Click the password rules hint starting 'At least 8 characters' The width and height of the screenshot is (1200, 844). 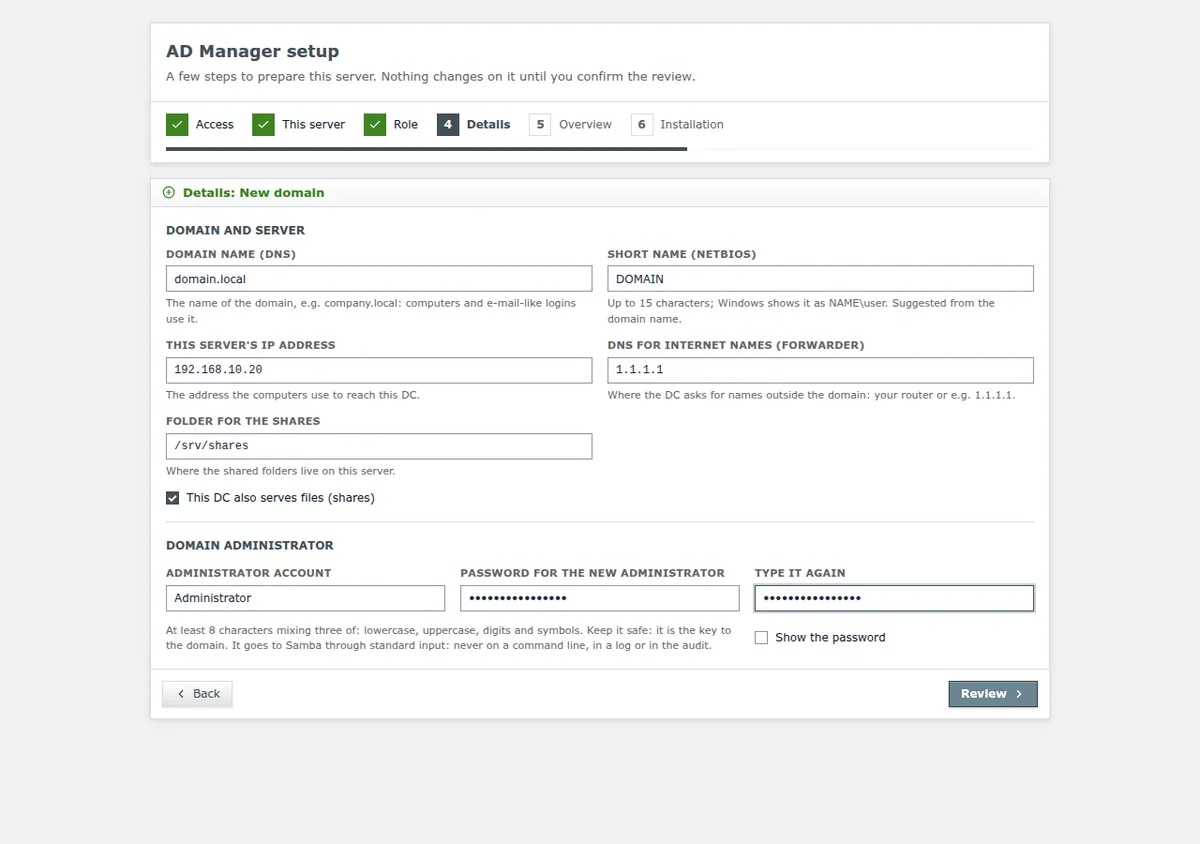coord(449,638)
